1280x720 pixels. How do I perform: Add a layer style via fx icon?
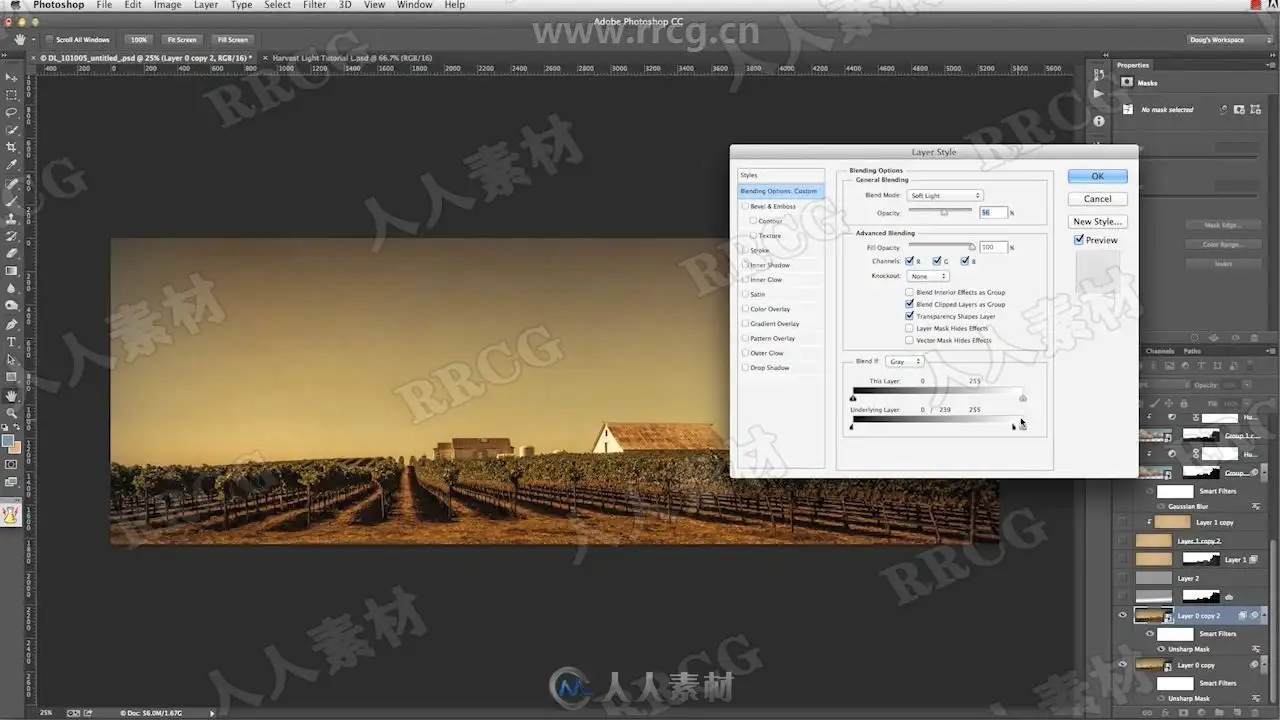point(1166,713)
